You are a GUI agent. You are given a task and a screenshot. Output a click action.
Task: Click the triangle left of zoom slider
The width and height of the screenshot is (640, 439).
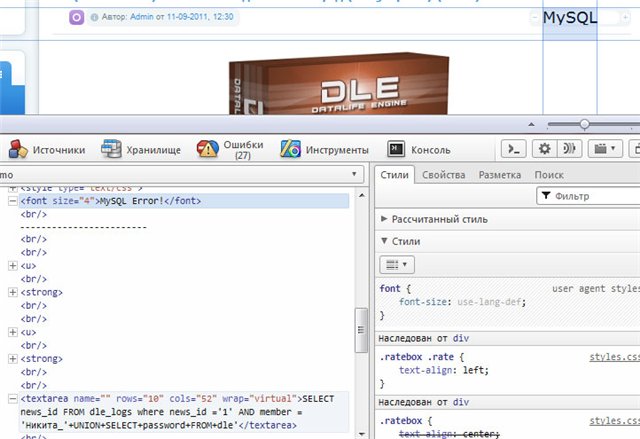click(x=531, y=124)
